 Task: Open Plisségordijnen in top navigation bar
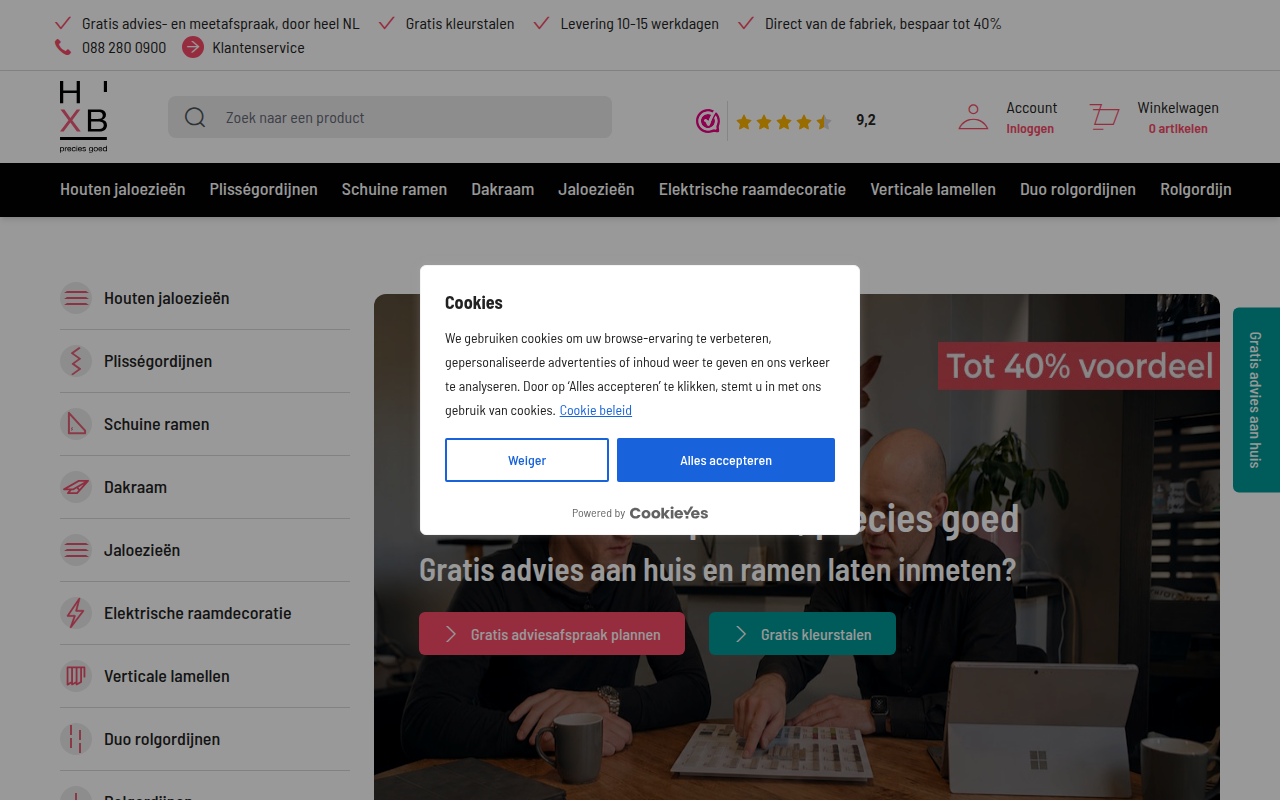click(264, 189)
